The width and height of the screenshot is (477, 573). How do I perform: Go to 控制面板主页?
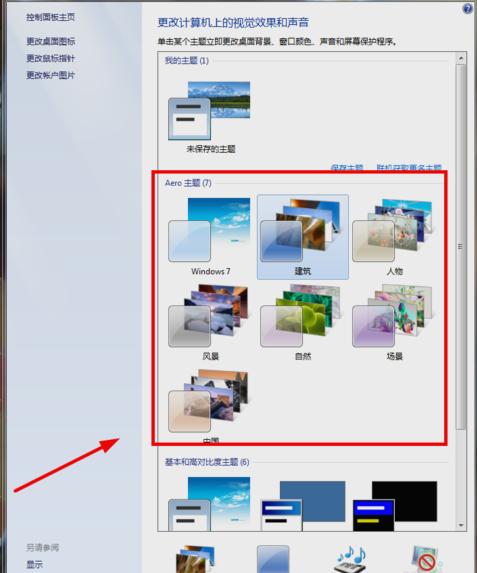[x=50, y=17]
